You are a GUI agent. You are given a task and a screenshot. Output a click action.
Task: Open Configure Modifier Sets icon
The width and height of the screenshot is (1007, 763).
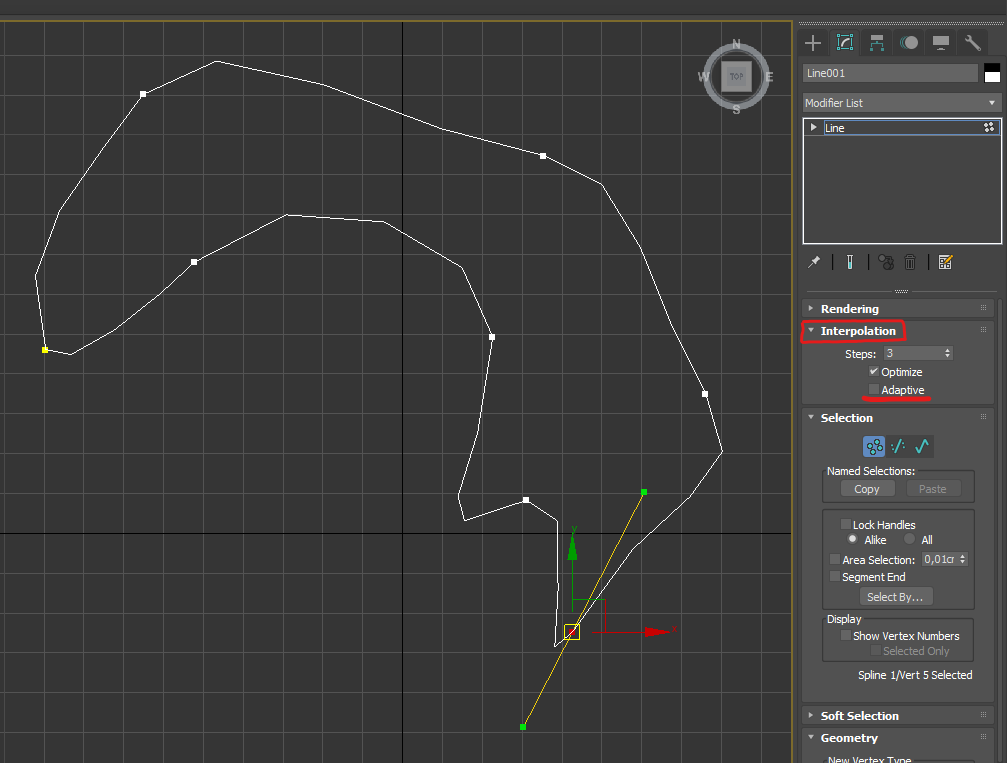click(x=946, y=262)
